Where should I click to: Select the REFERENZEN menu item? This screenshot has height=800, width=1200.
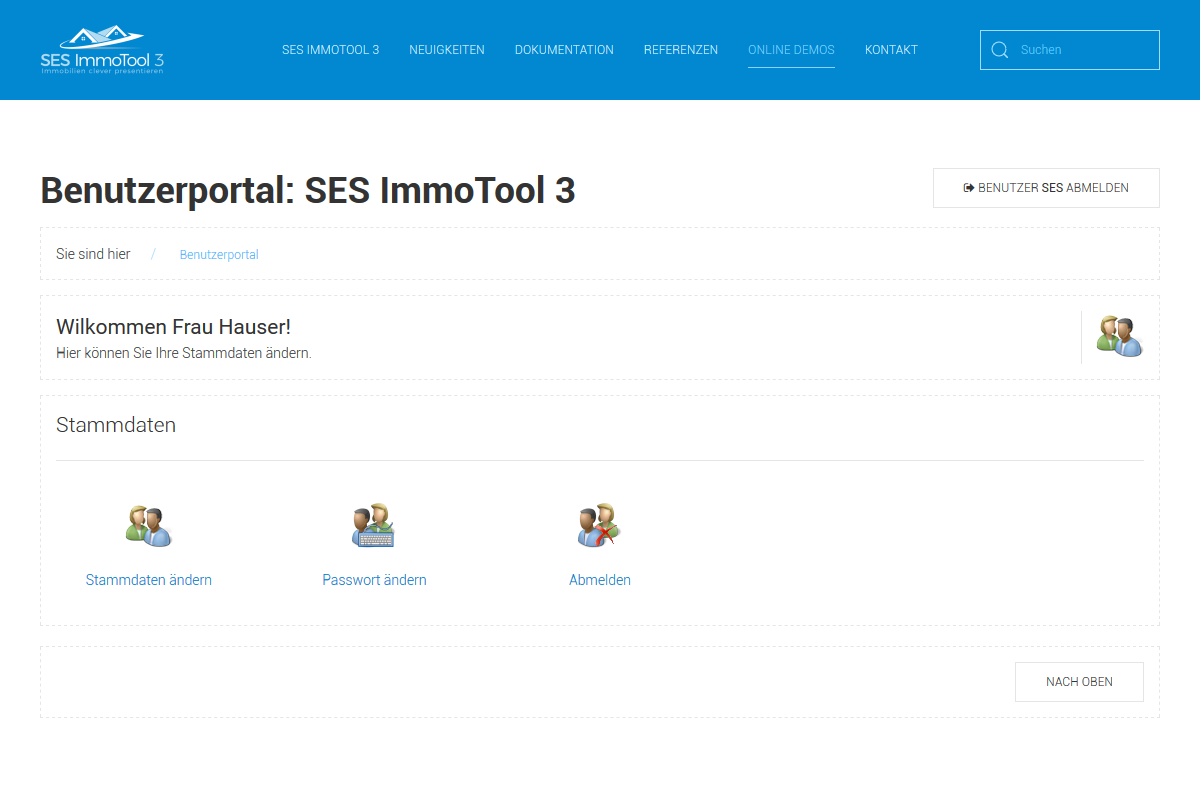[x=681, y=50]
